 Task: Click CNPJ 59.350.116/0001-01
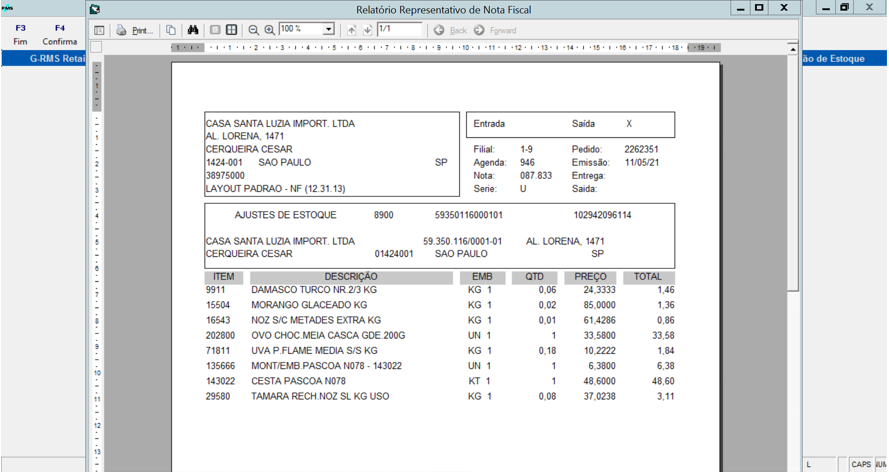tap(462, 241)
